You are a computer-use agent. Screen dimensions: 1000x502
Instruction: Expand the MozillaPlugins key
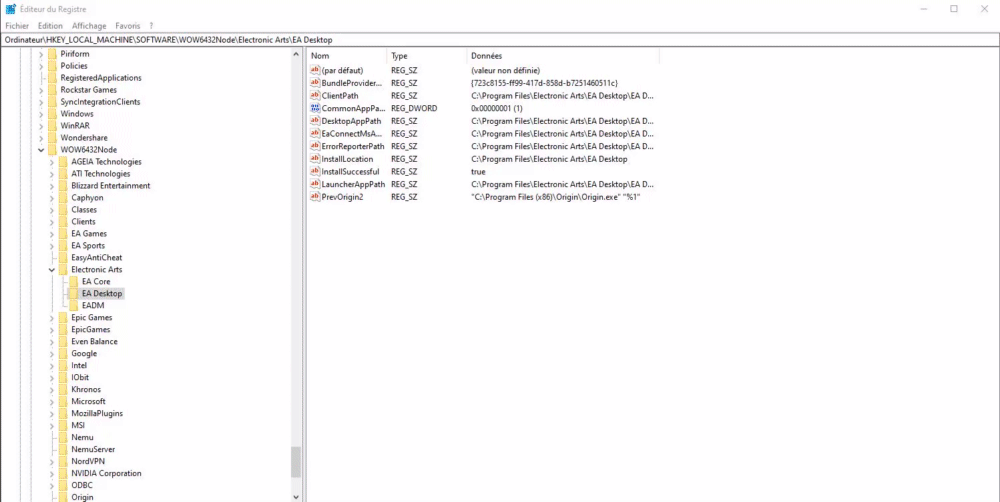coord(52,413)
